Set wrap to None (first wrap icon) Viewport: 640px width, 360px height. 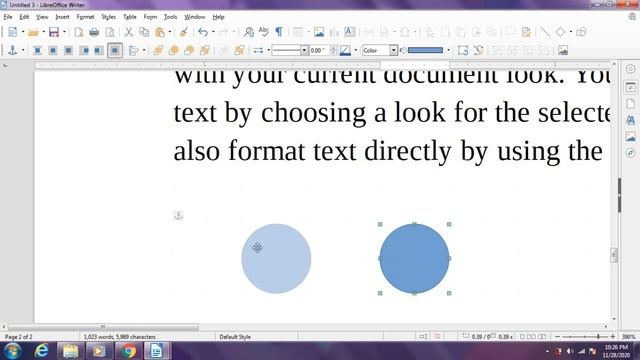point(37,50)
